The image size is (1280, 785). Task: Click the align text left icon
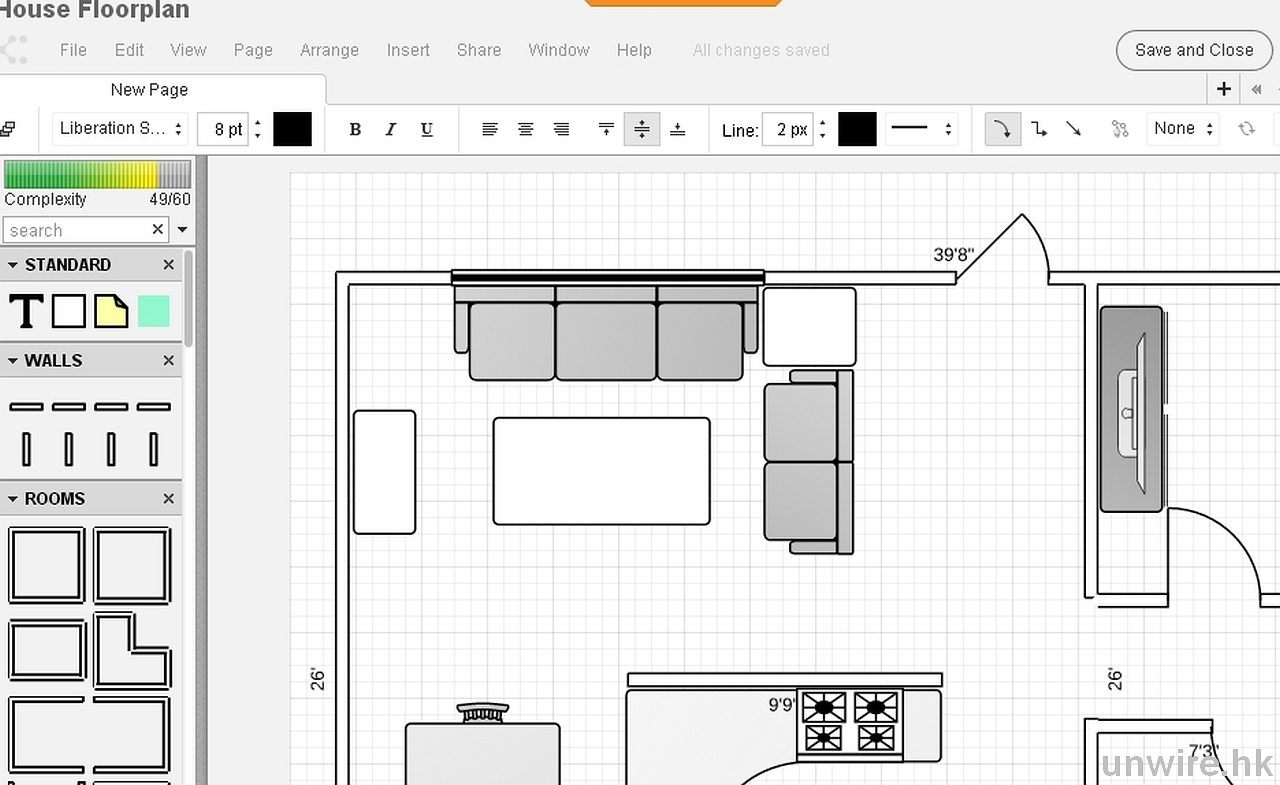490,129
